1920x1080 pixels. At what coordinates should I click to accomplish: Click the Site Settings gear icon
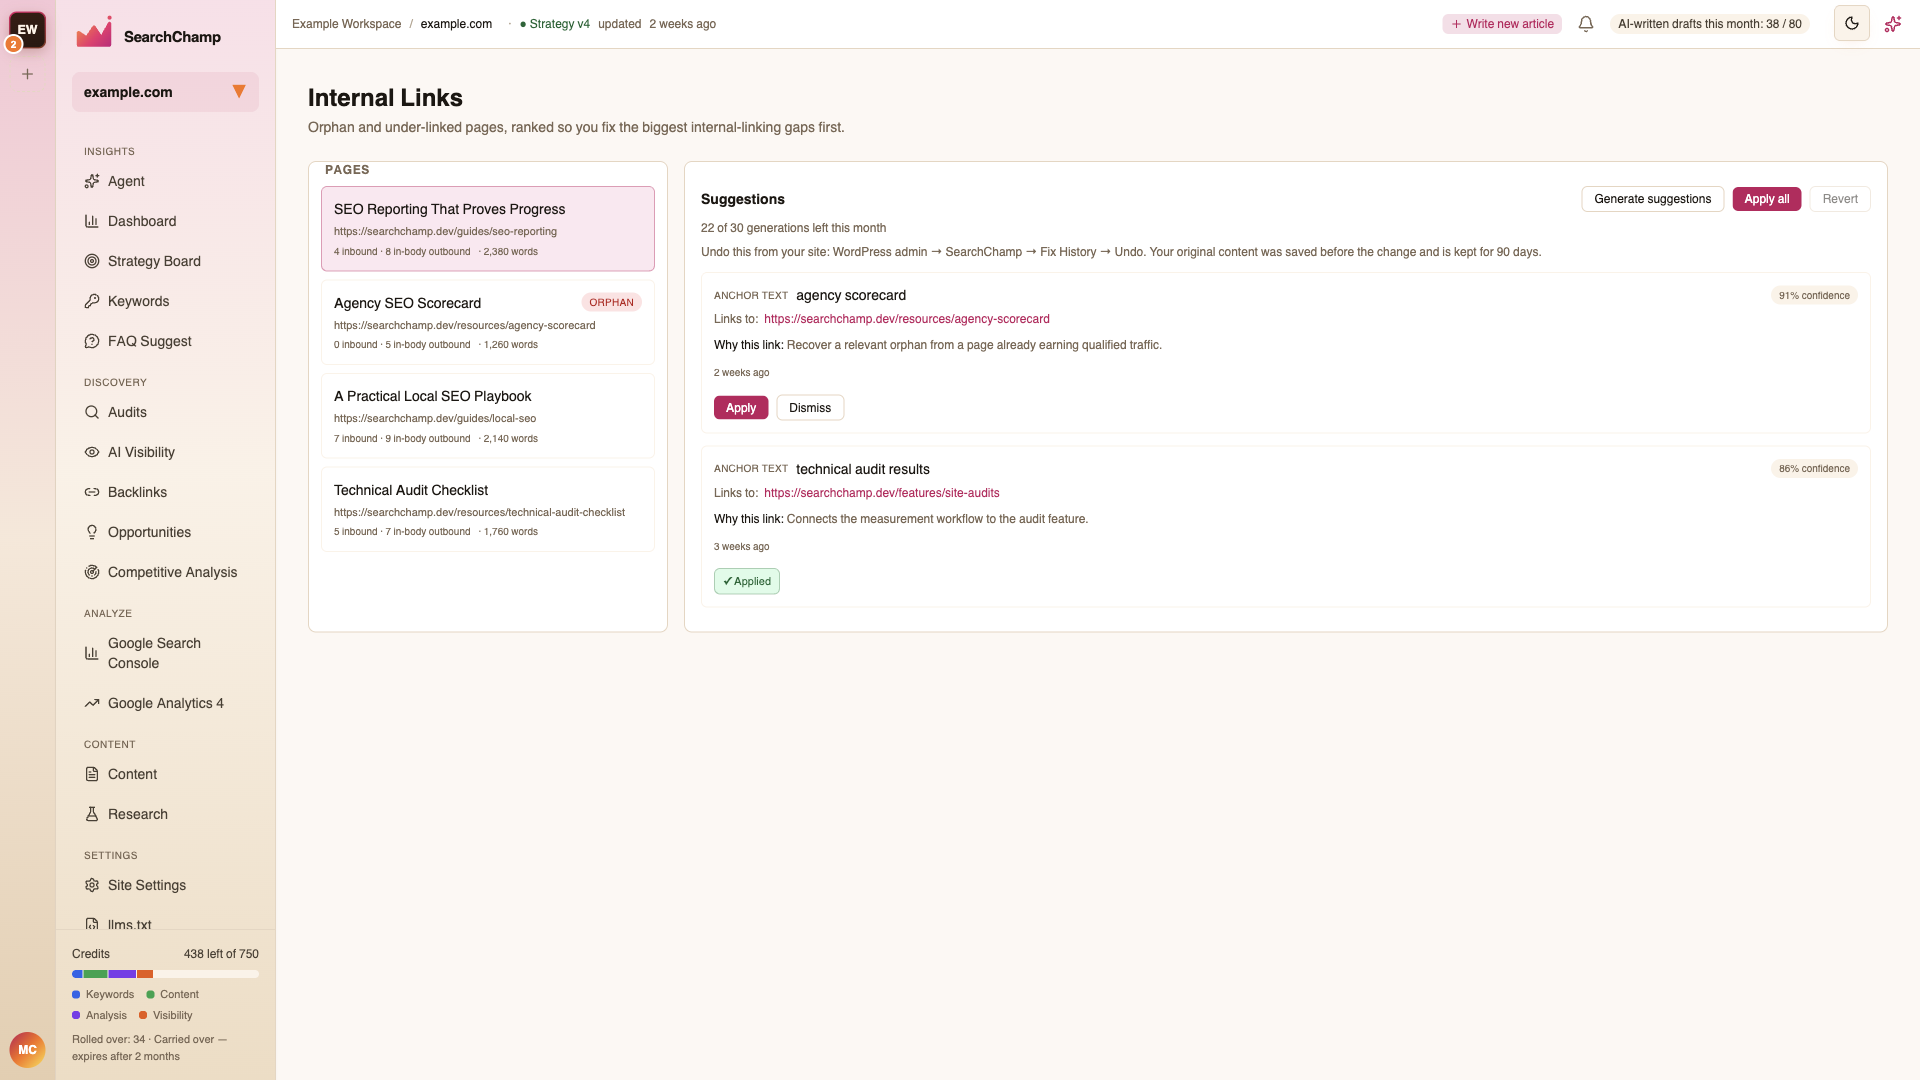(x=92, y=885)
